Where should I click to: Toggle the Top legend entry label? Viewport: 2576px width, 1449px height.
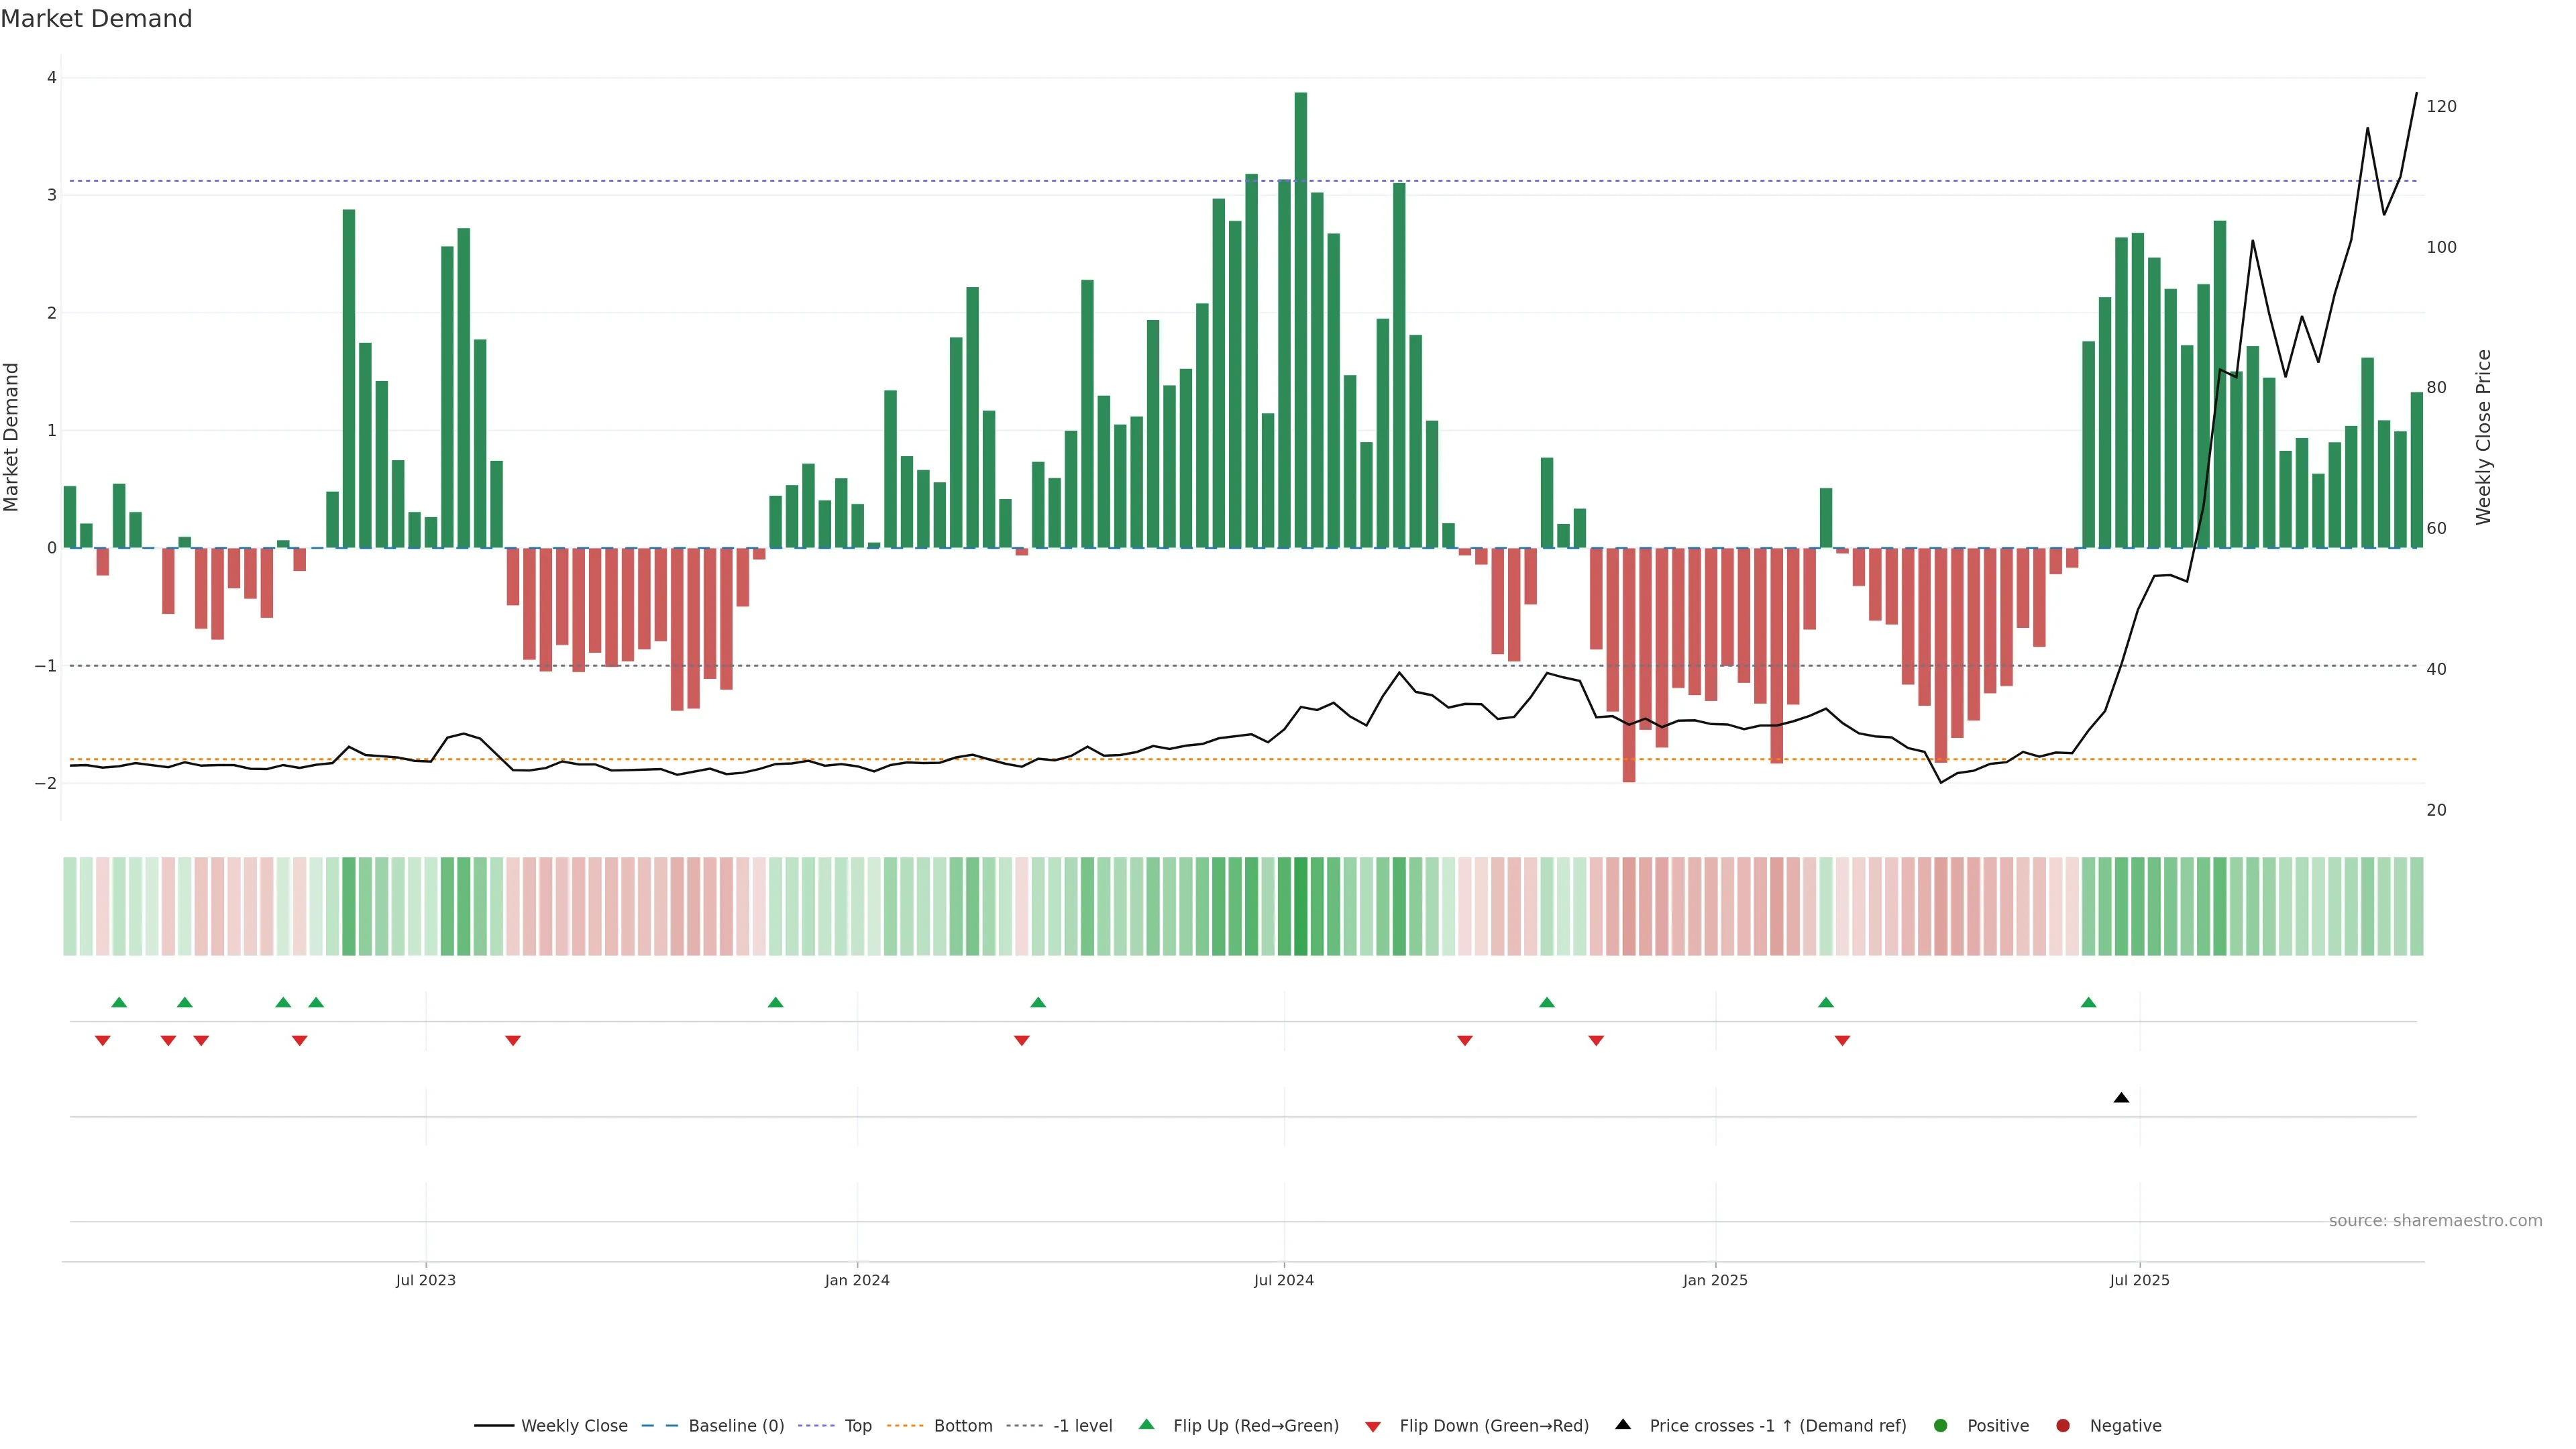tap(858, 1425)
